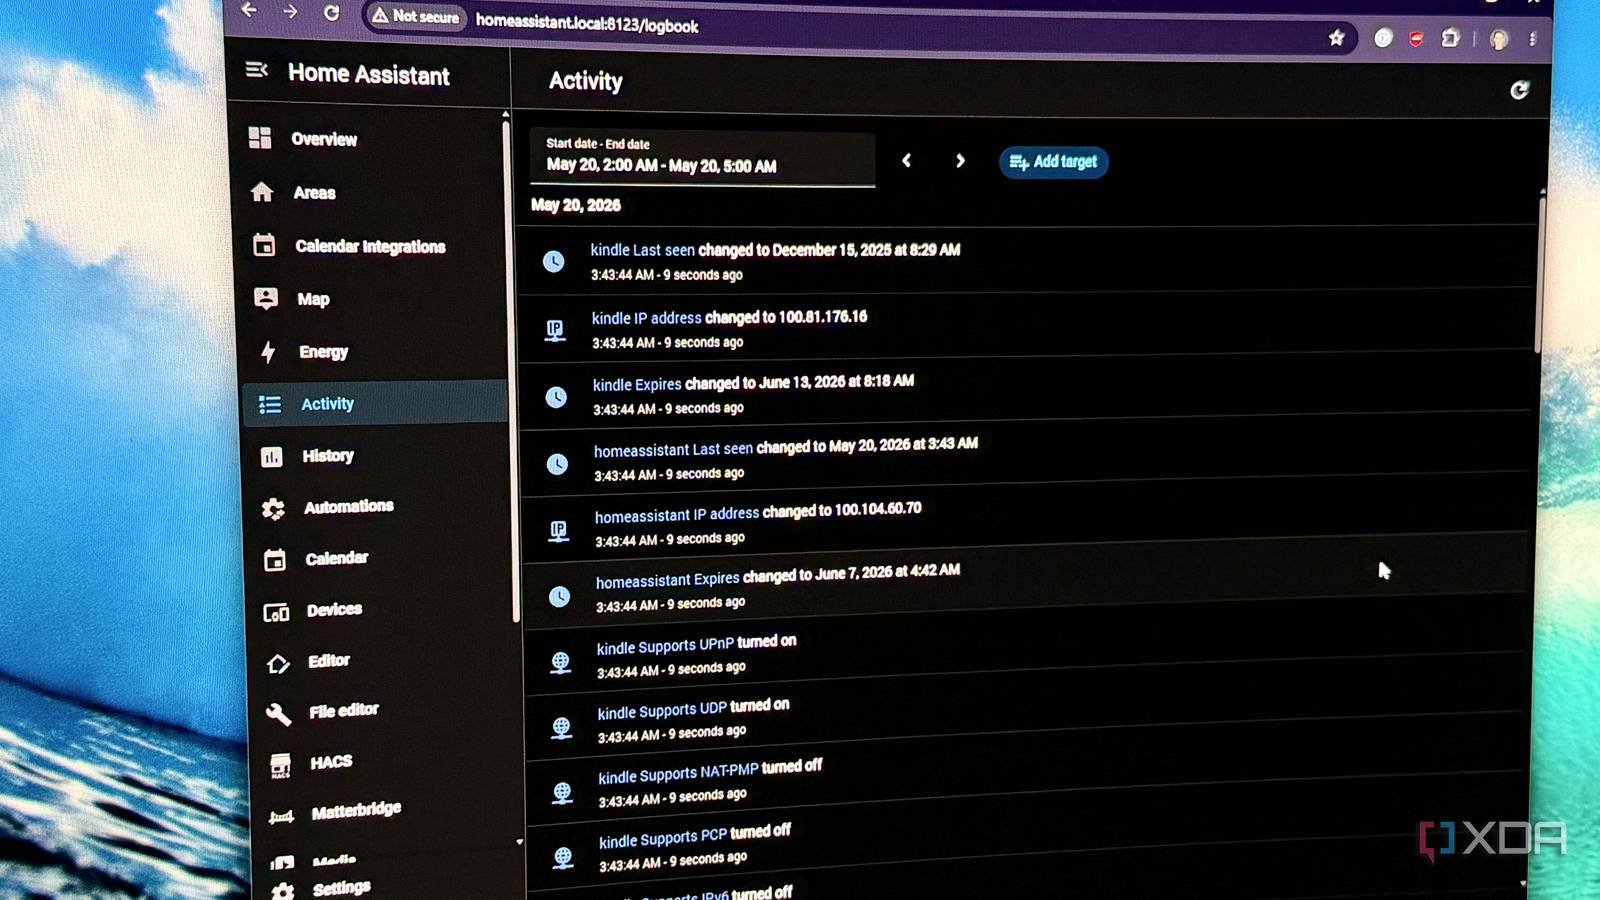Click the red shield extension icon

[1416, 39]
